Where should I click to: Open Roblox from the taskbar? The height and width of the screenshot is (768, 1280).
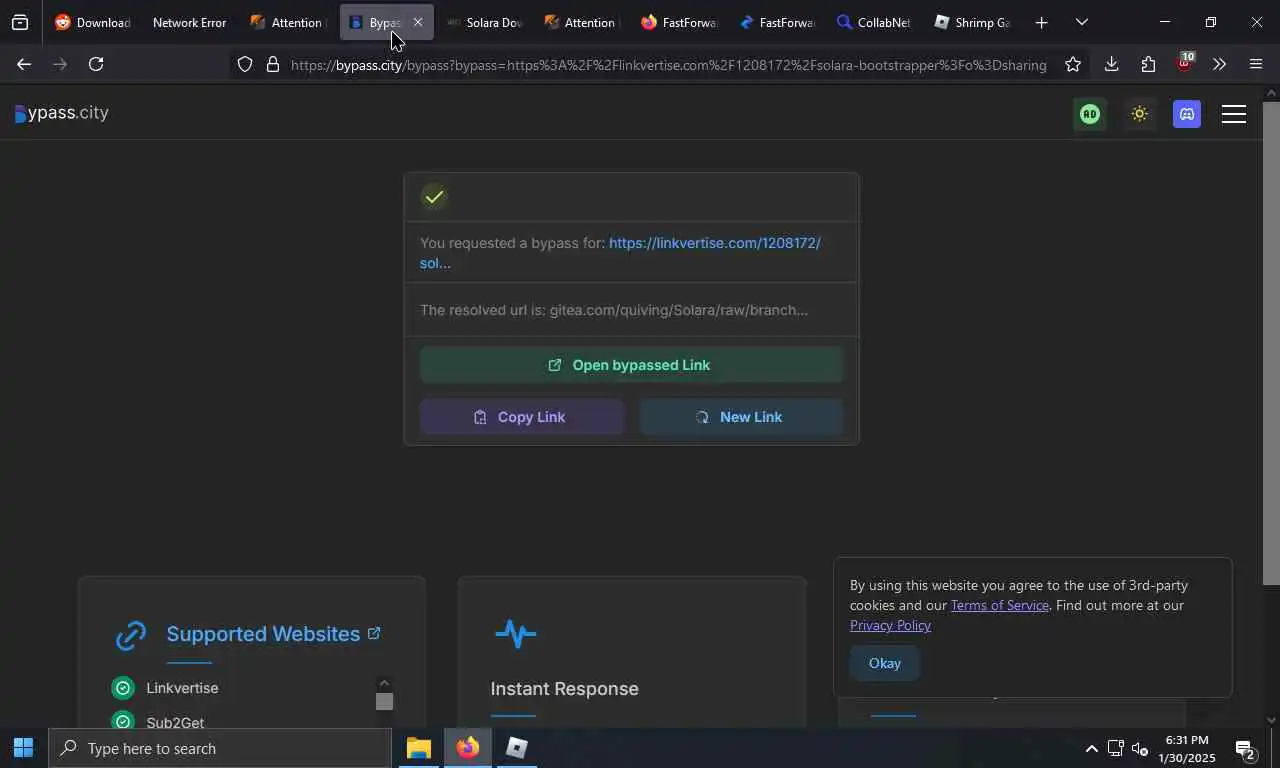pos(516,748)
